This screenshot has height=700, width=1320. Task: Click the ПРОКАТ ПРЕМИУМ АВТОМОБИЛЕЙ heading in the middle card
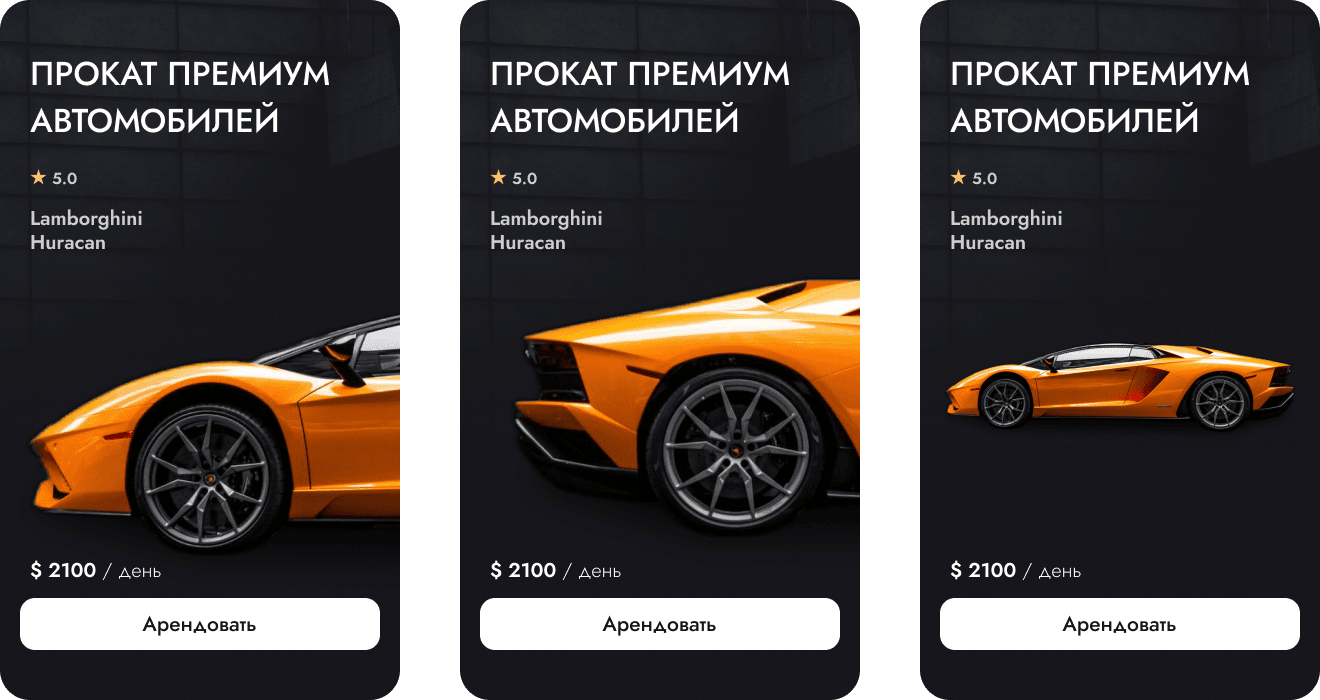click(x=640, y=97)
